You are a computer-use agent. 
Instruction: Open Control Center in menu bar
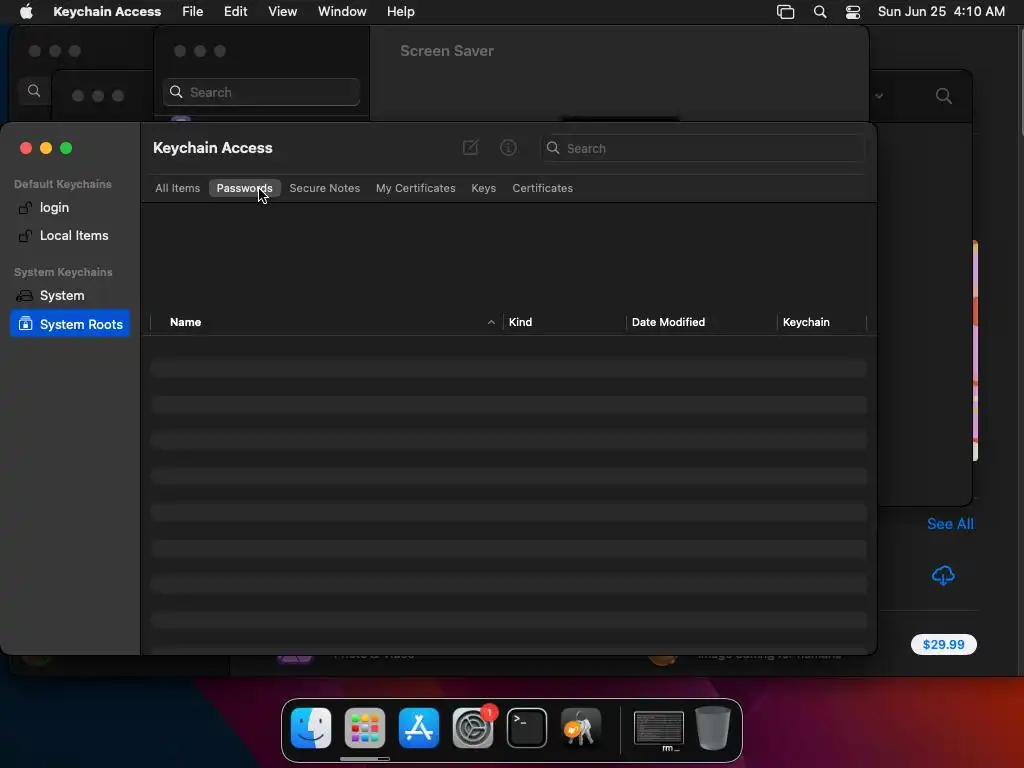853,12
